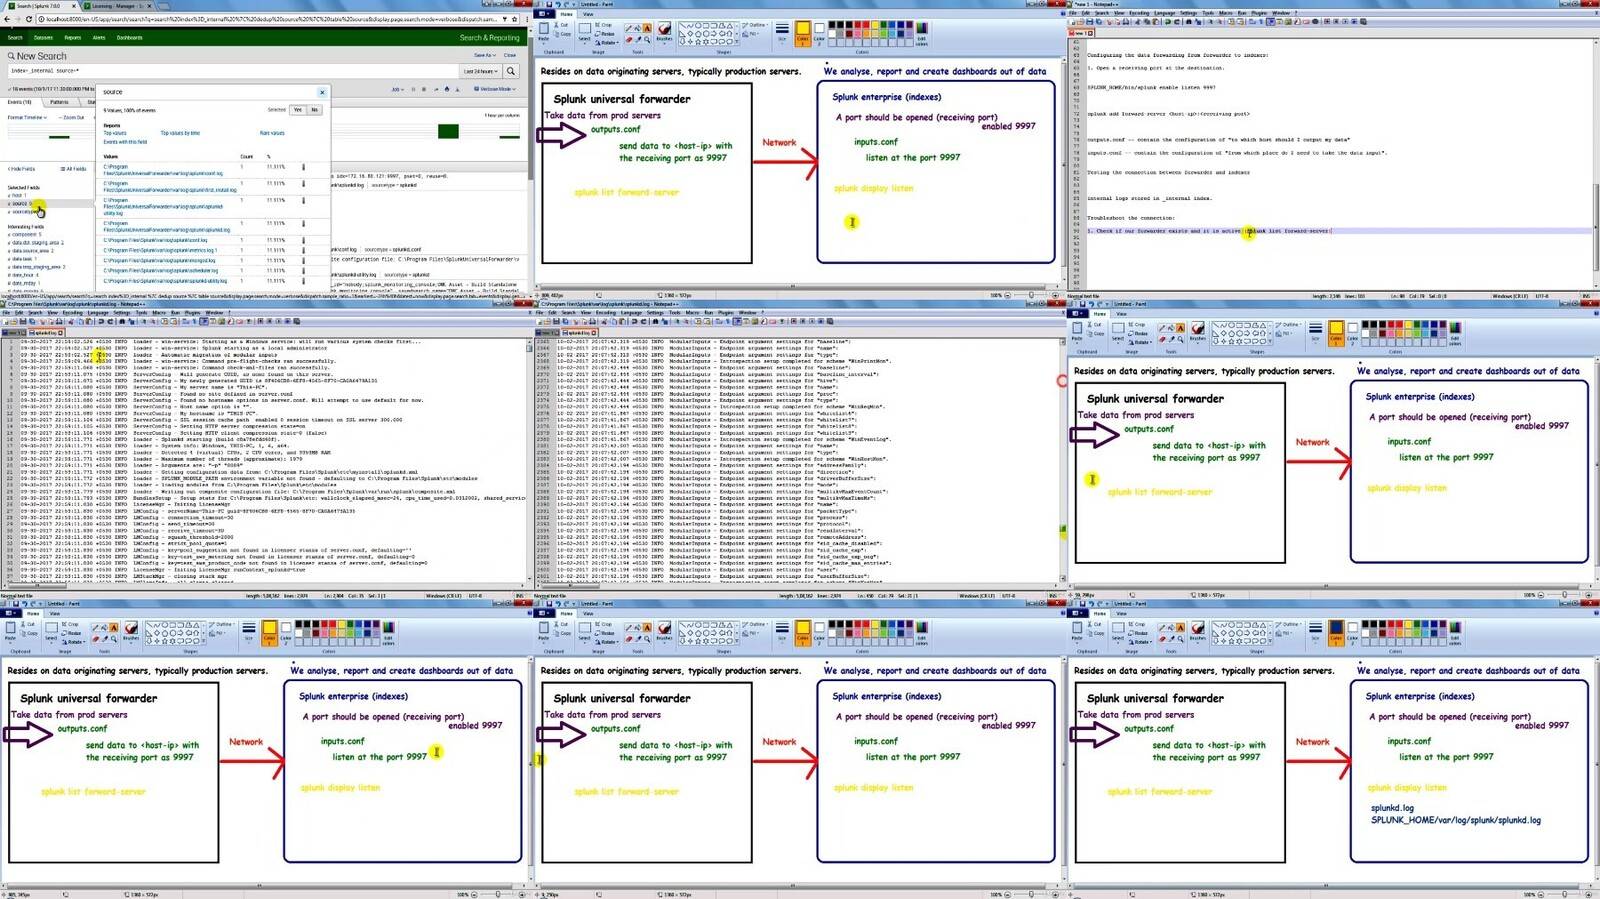This screenshot has width=1600, height=899.
Task: Open Outline dropdown in Paint window showing splunkd.log path
Action: coord(1288,624)
